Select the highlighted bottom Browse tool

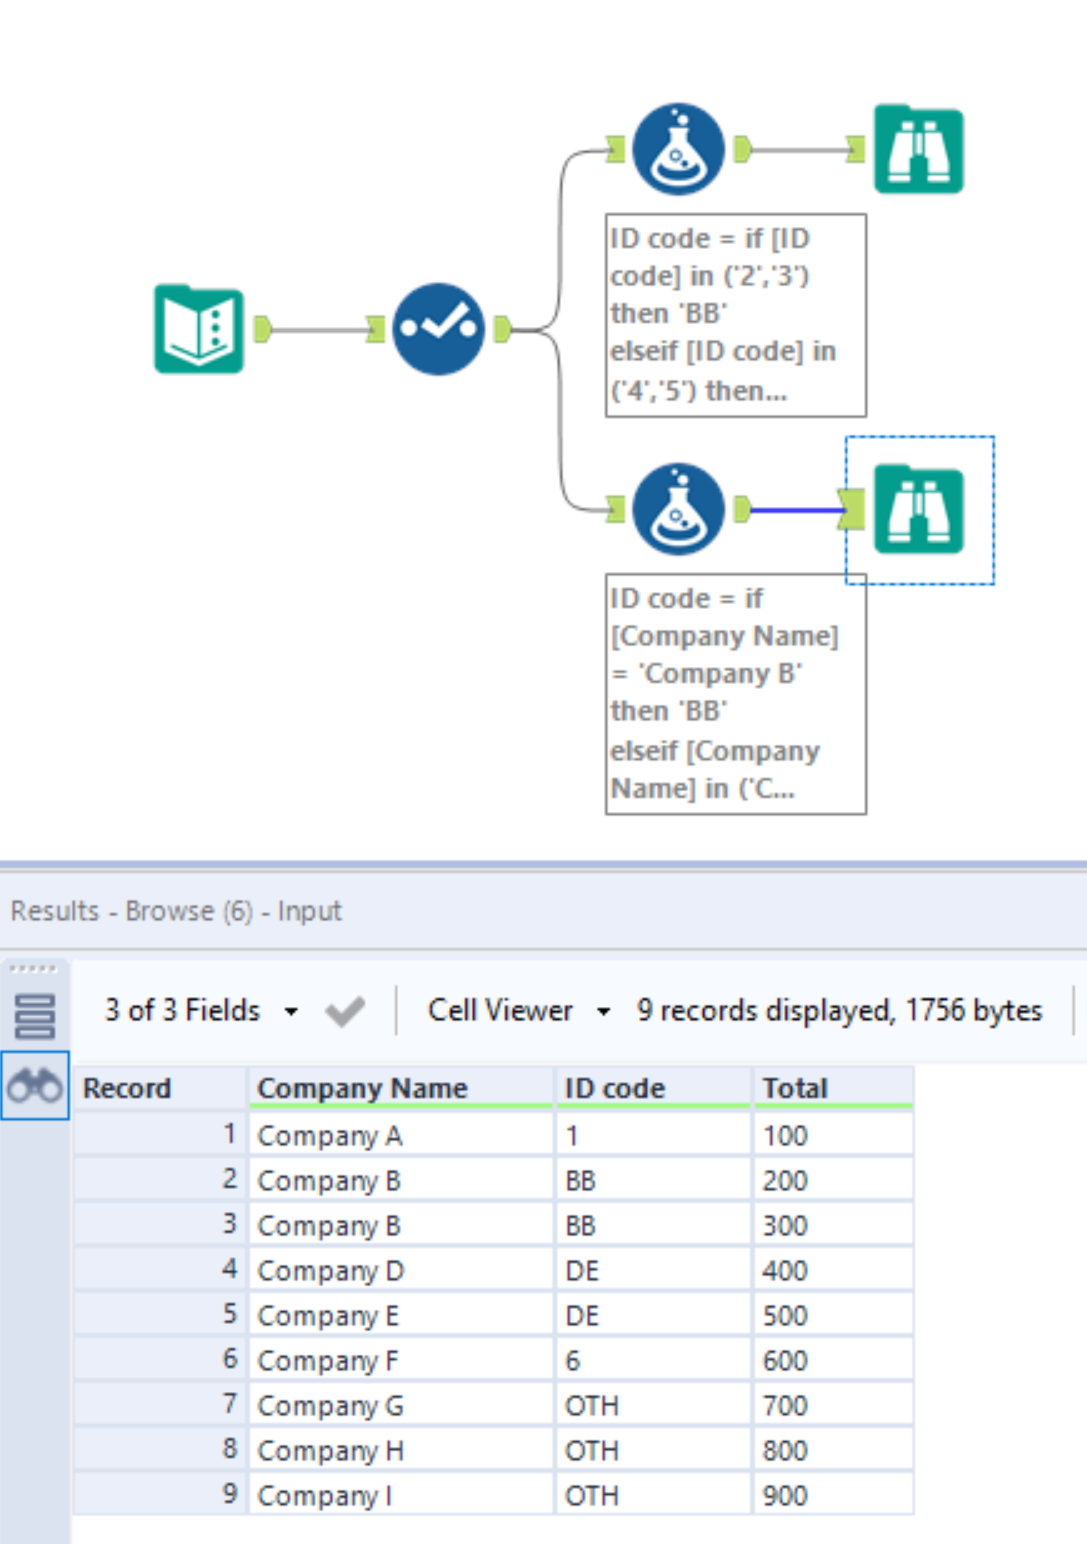click(918, 508)
